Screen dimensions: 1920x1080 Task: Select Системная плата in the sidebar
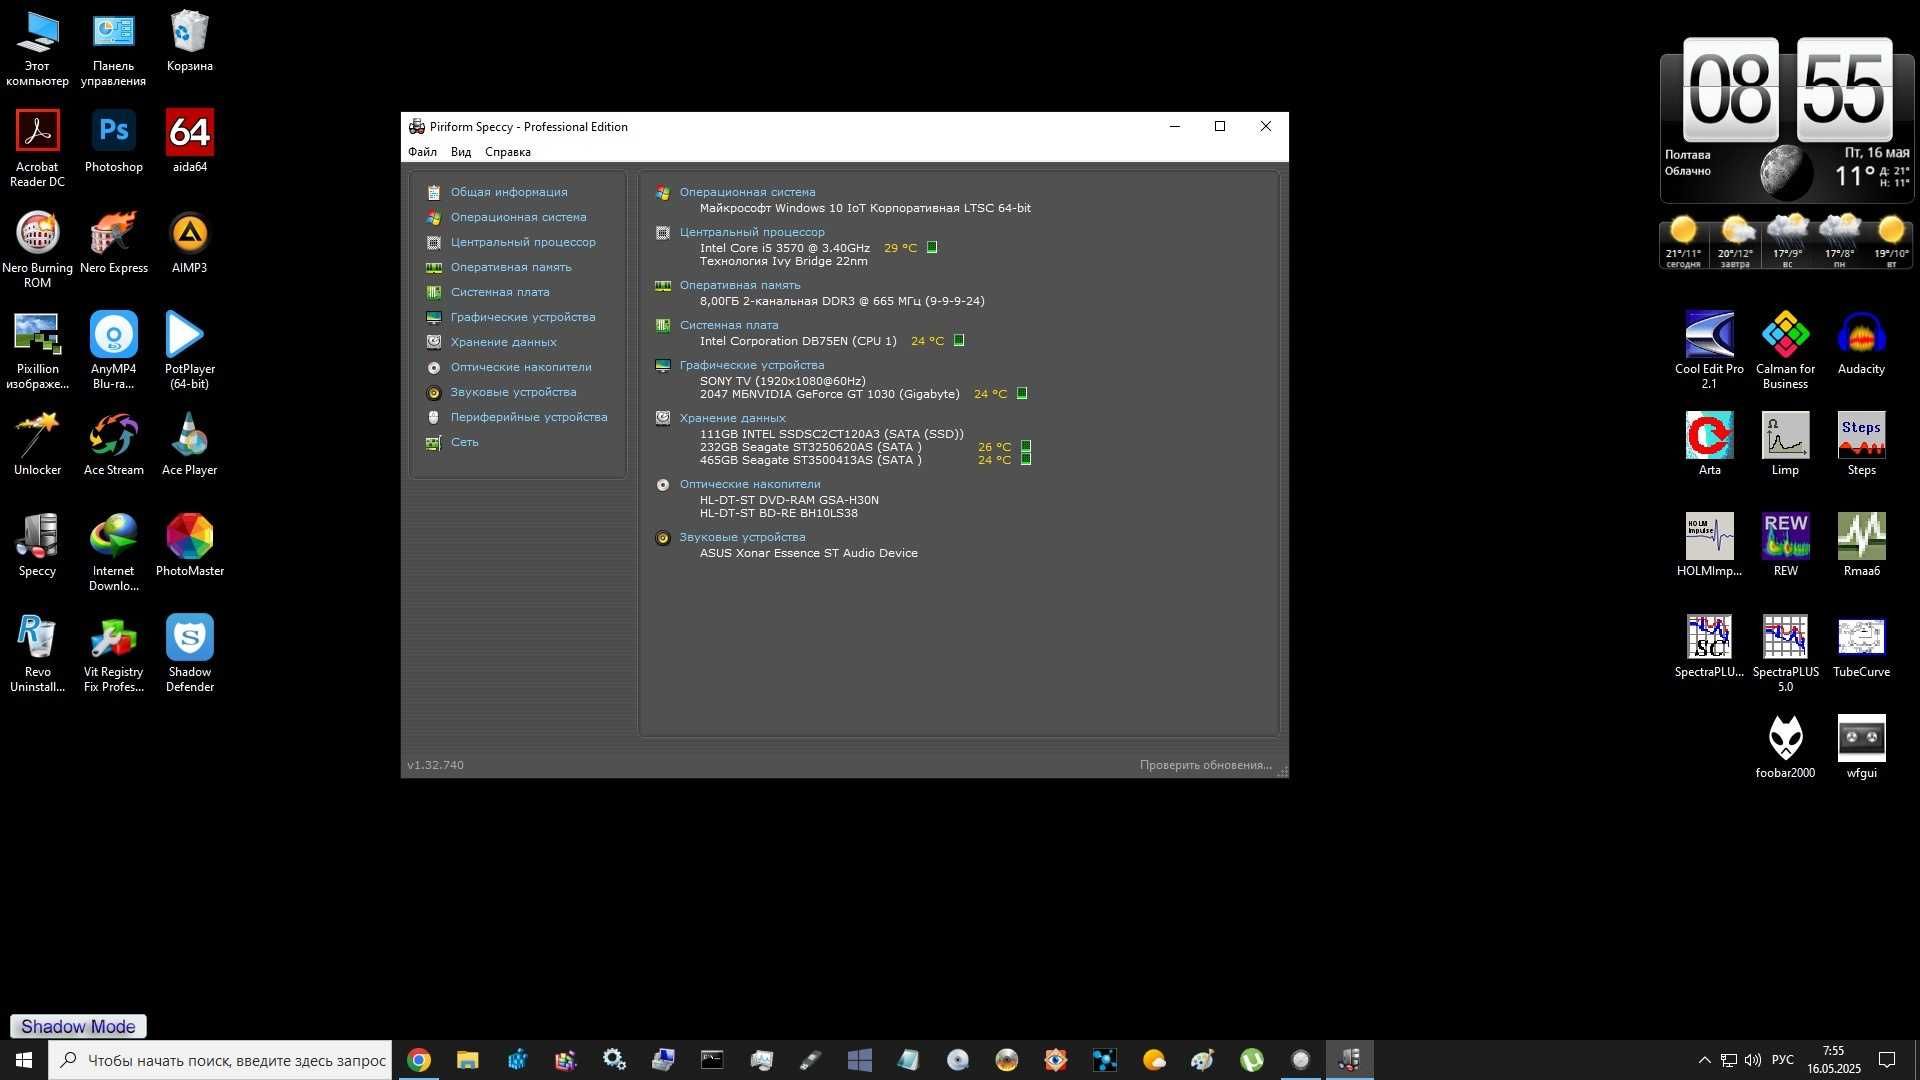click(499, 292)
